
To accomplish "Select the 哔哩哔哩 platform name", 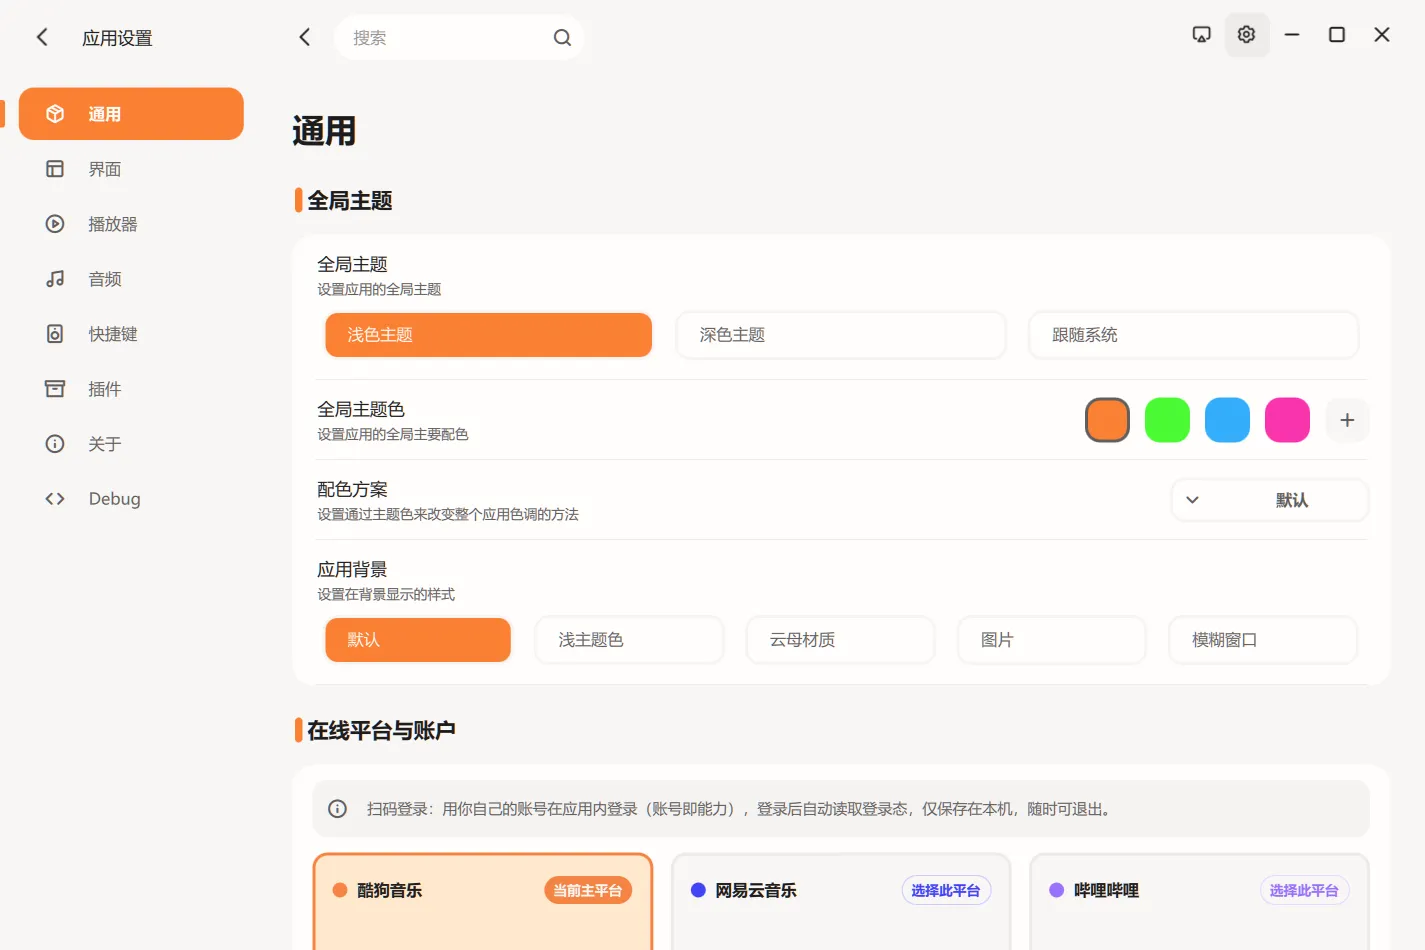I will coord(1106,890).
